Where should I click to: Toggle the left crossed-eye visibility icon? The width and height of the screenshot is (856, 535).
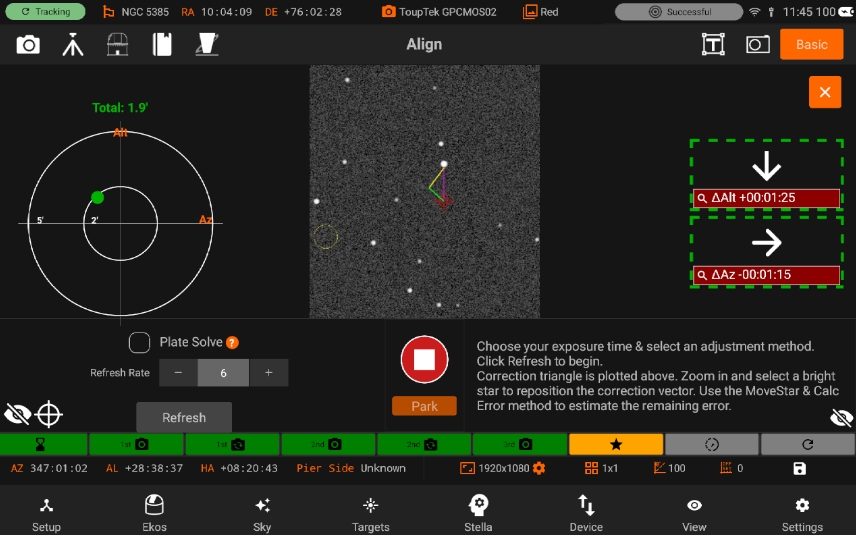[x=17, y=414]
